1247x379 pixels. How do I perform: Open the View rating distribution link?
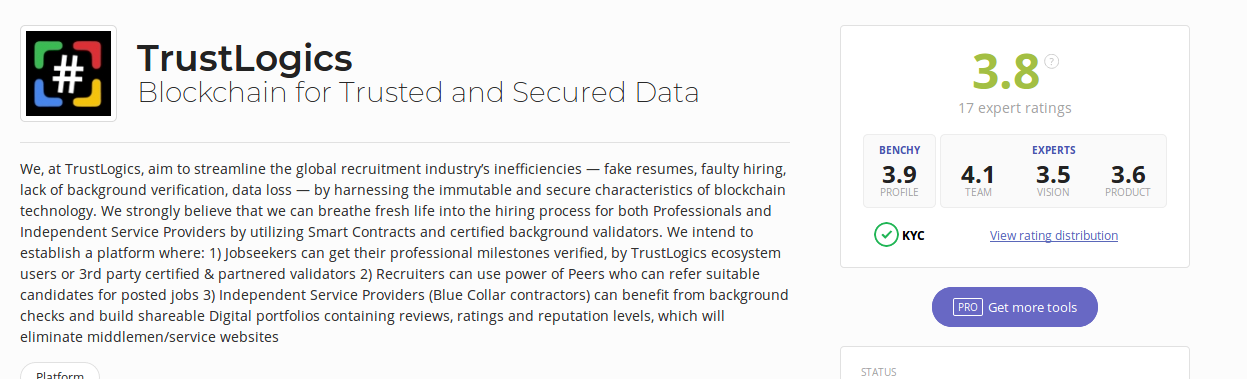(1054, 235)
